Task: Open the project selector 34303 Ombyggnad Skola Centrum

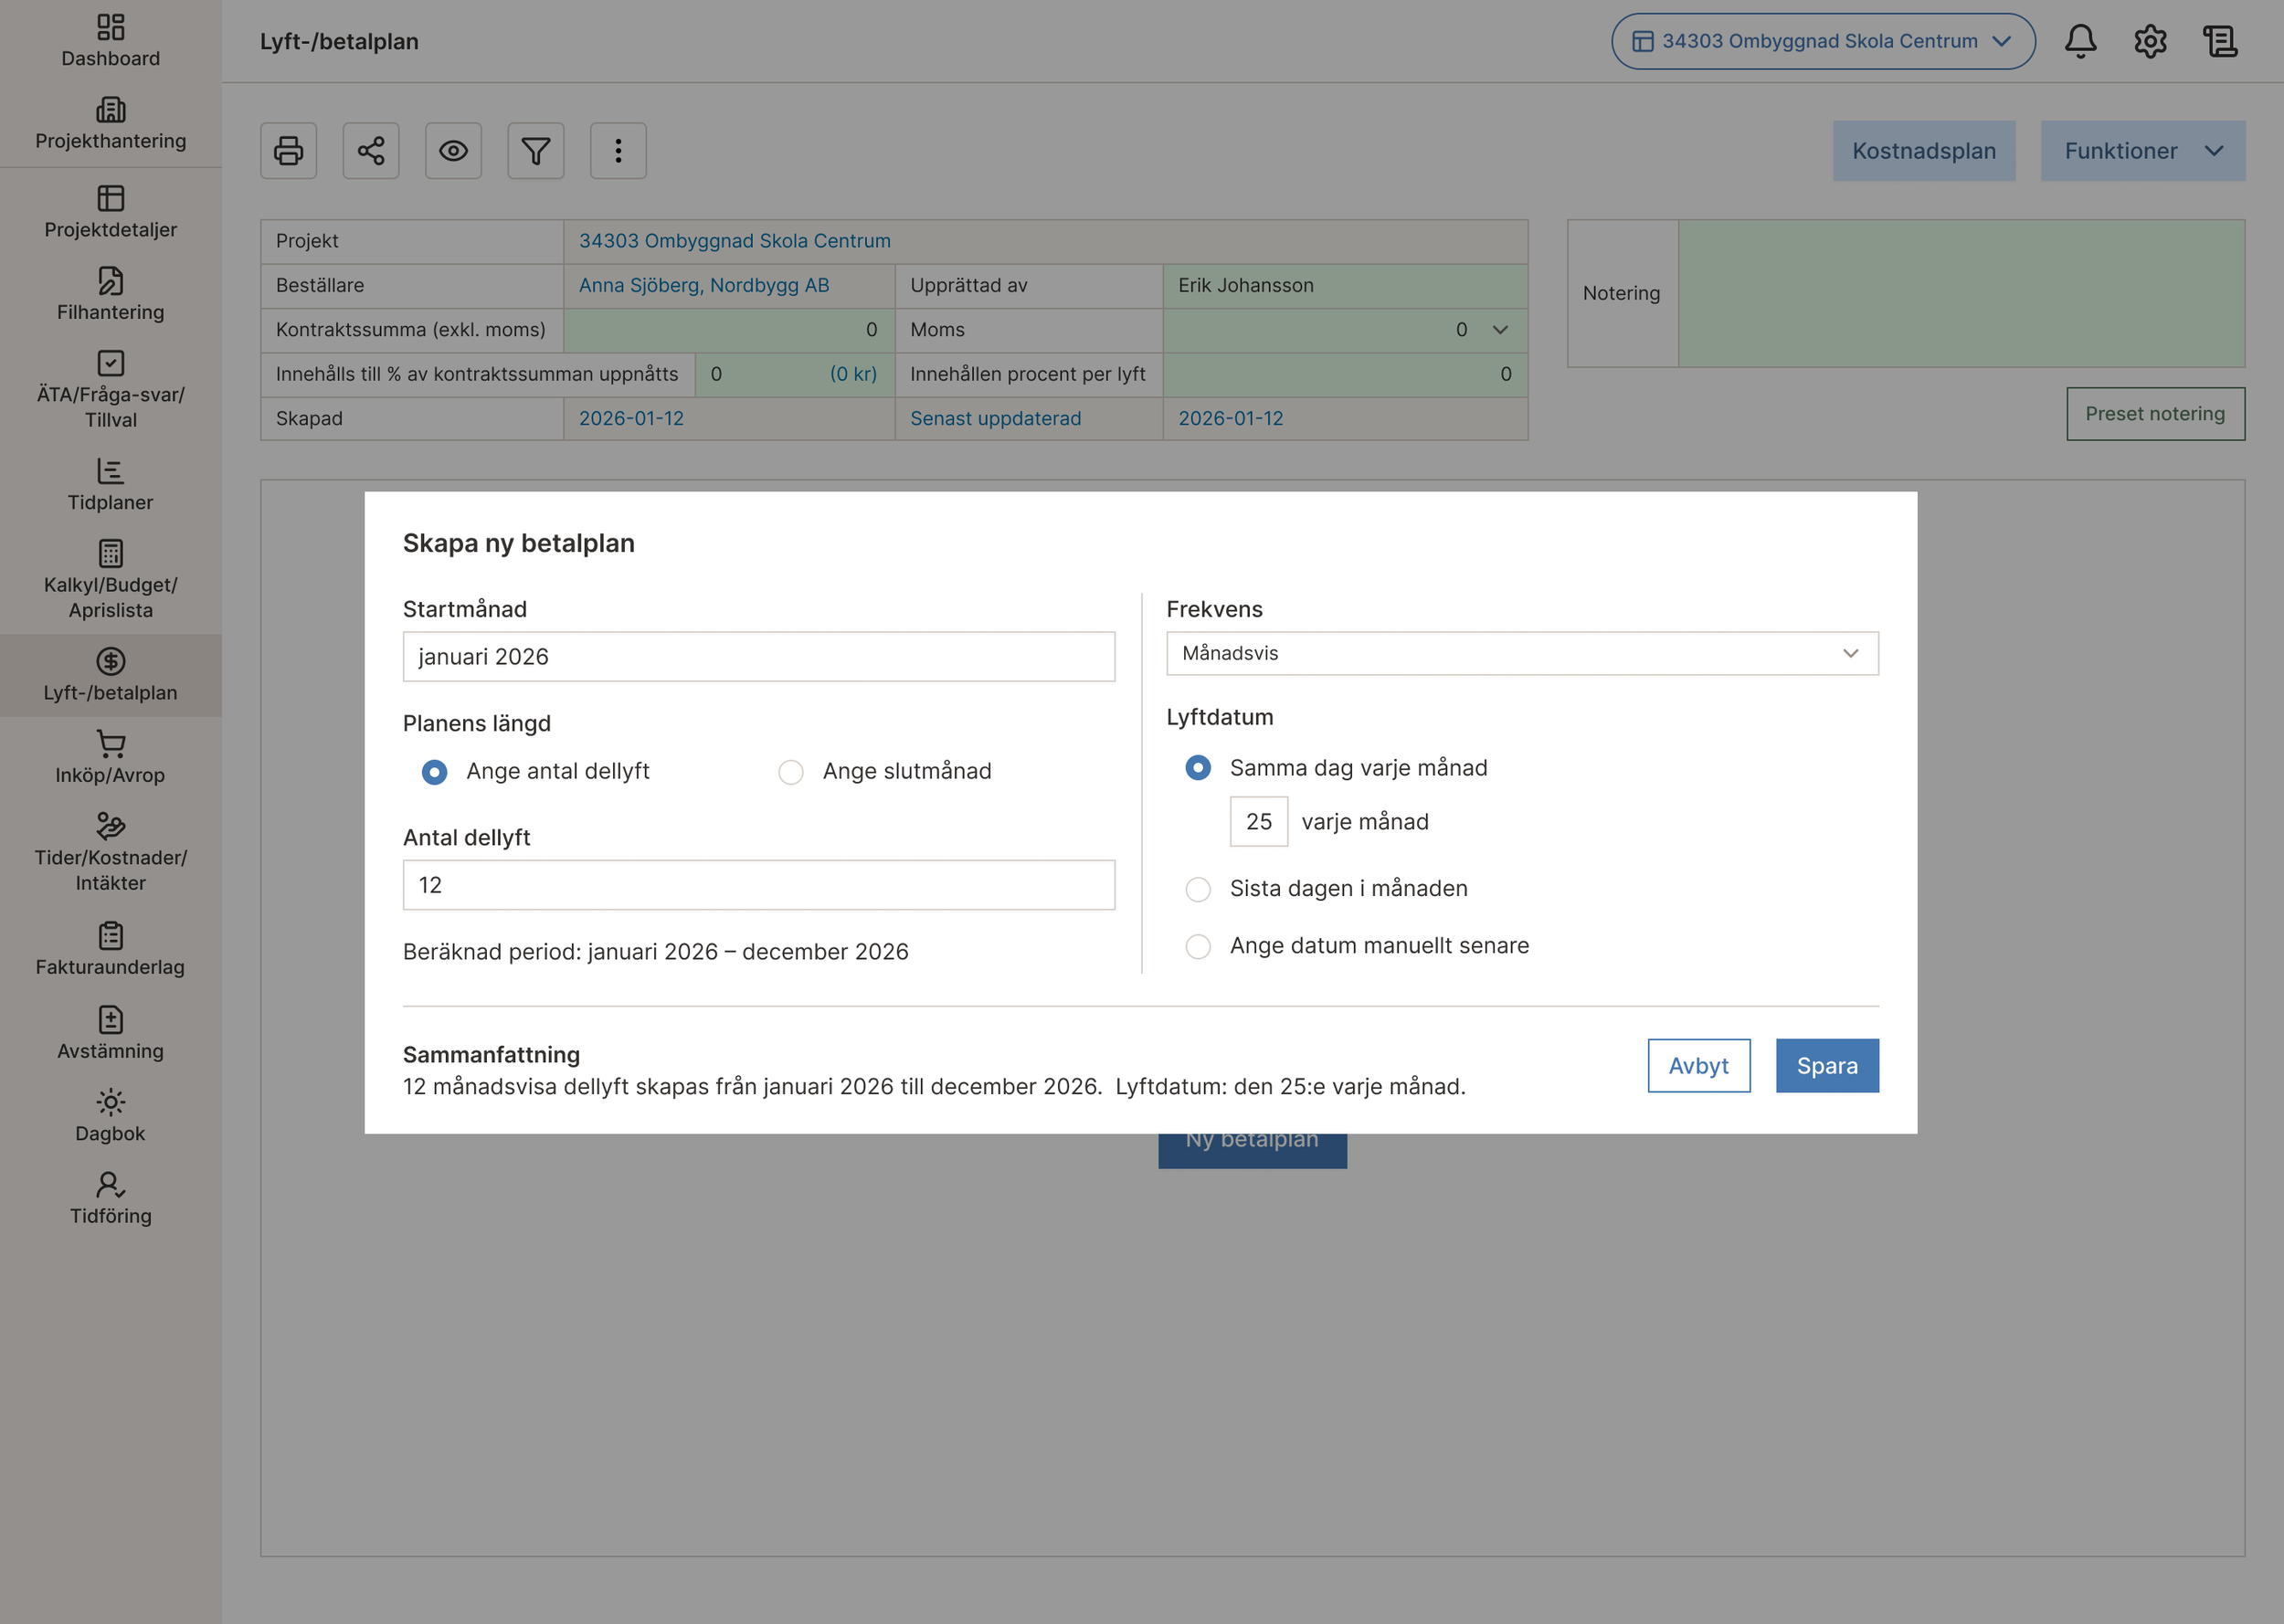Action: 1823,41
